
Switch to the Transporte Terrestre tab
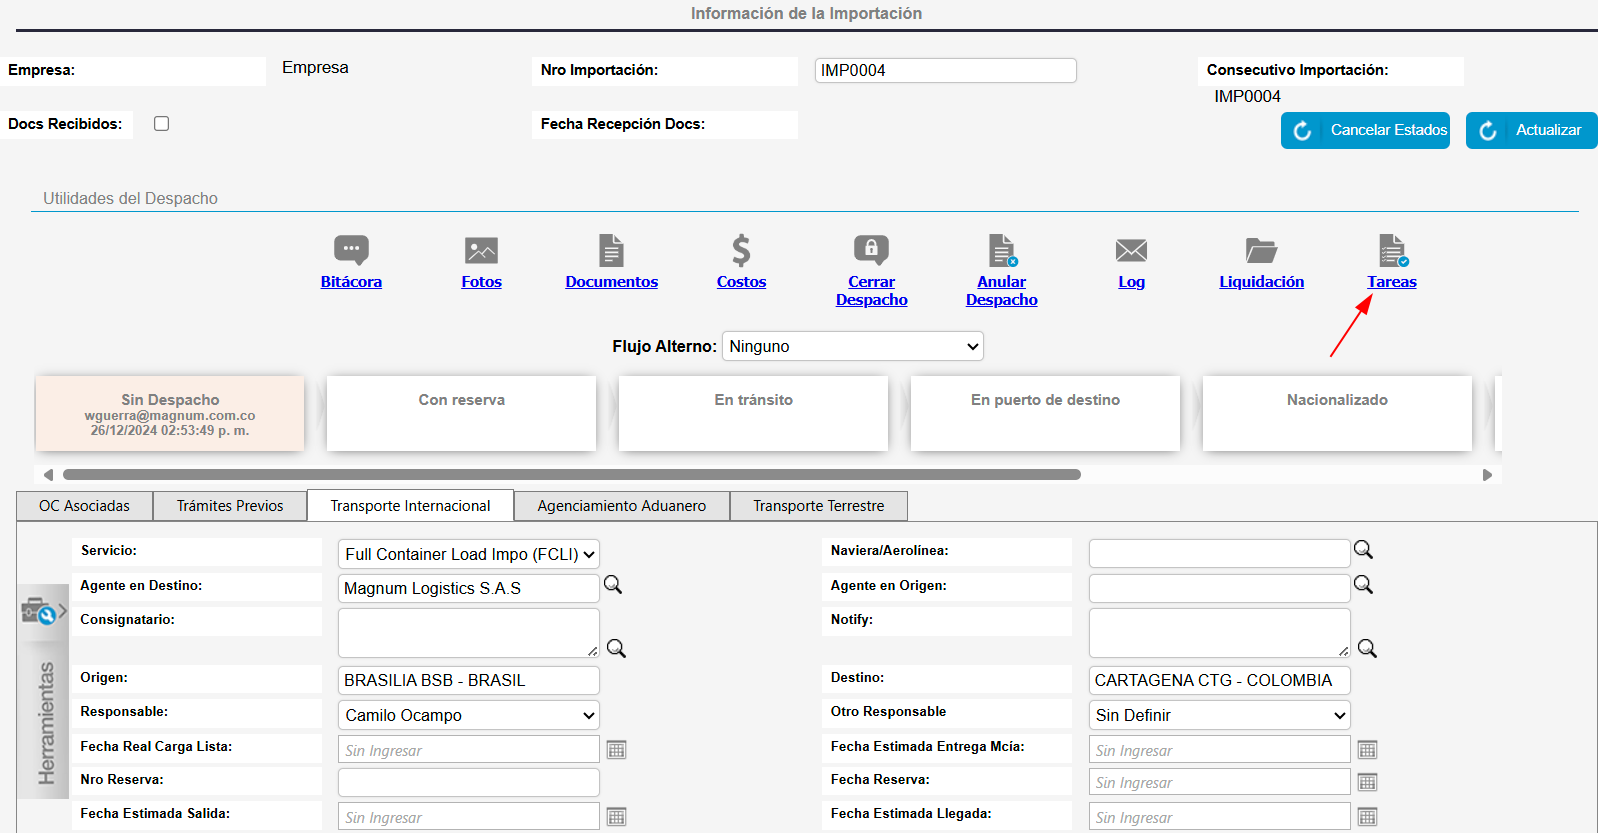[818, 506]
